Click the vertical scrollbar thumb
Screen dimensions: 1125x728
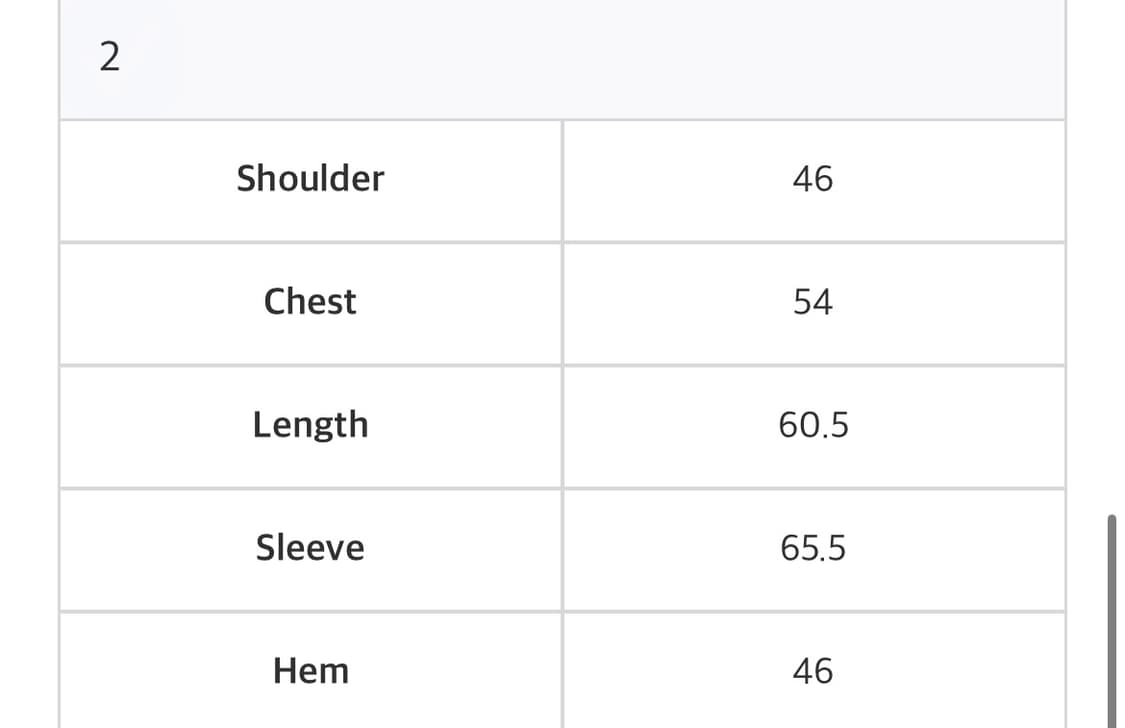(1111, 620)
